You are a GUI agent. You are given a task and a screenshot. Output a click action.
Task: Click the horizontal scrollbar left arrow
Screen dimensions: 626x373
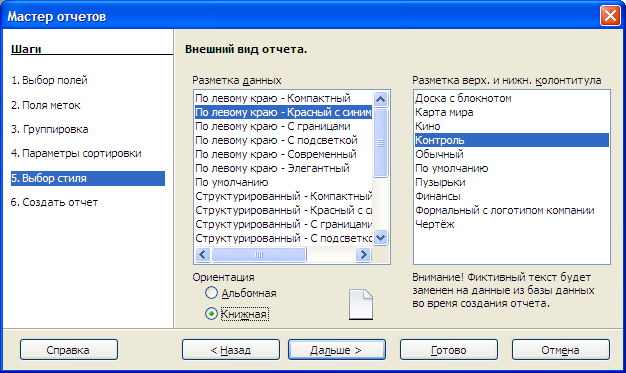pos(203,254)
